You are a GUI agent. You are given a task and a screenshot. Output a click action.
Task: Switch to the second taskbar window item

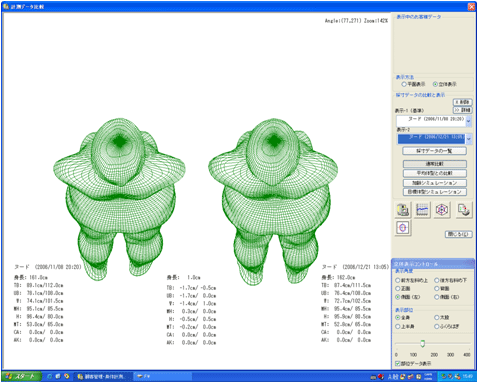tap(163, 377)
